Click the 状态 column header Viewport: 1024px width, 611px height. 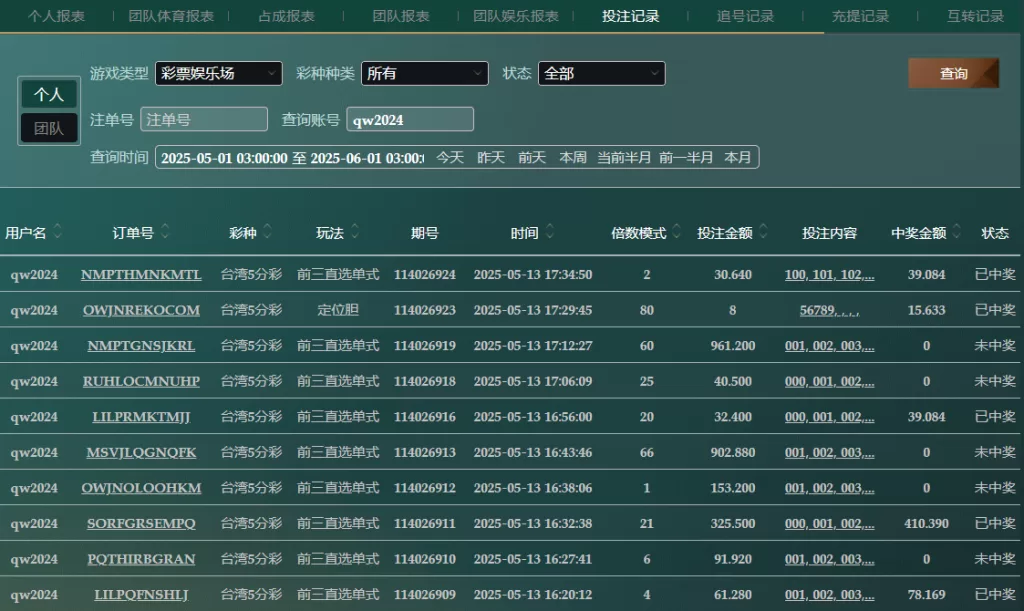coord(995,233)
